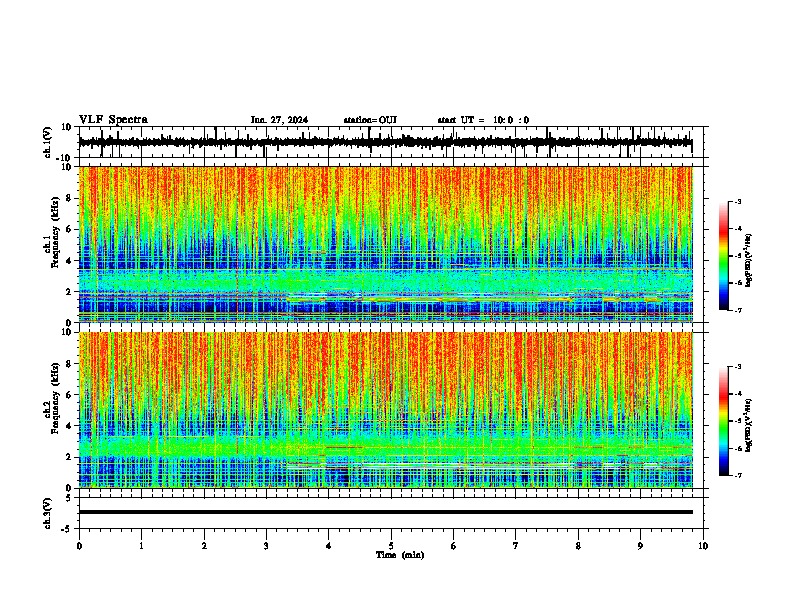Click the ch.3(V) axis label
792x612 pixels.
click(48, 513)
